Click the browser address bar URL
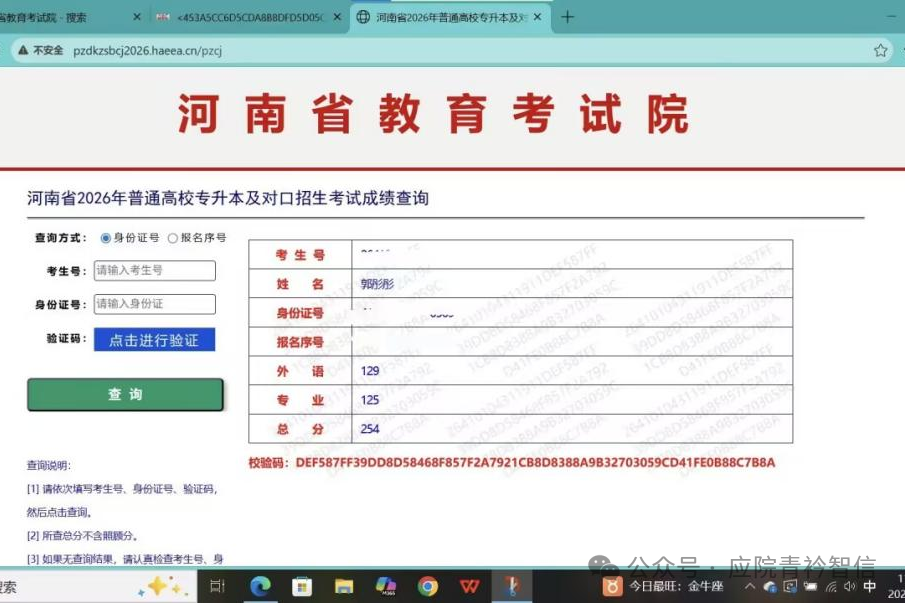Viewport: 905px width, 603px height. [x=148, y=50]
